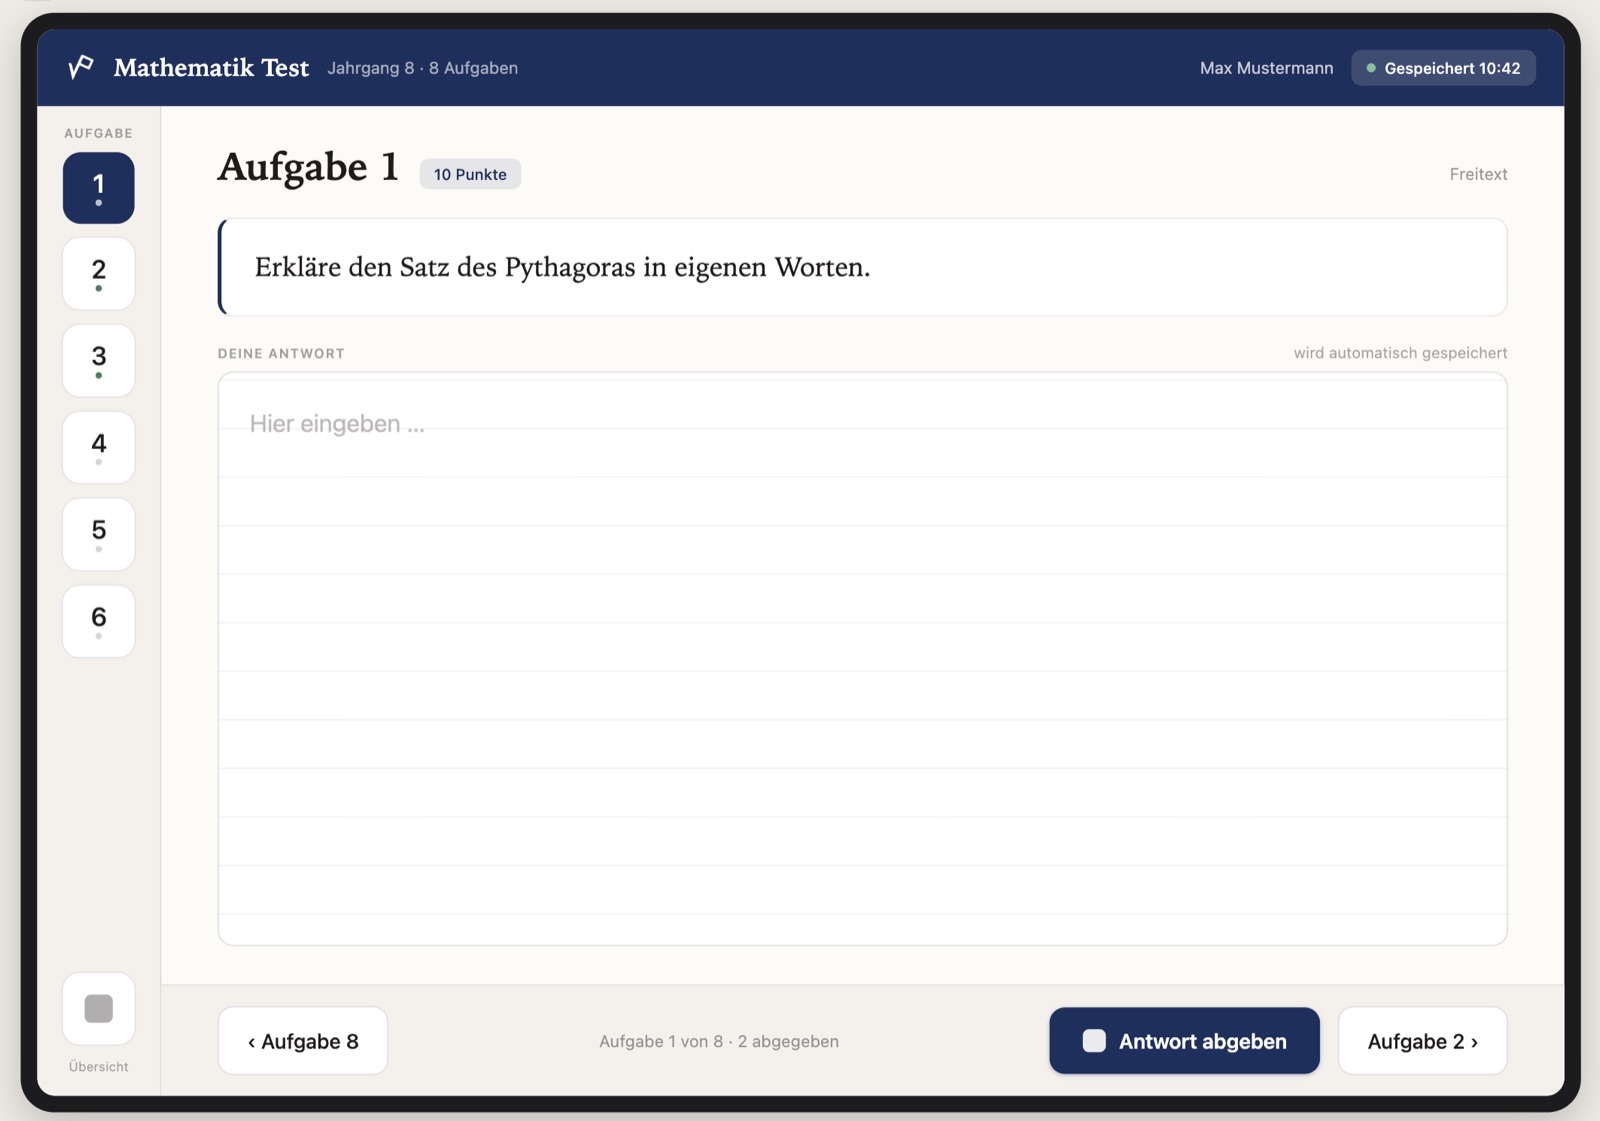Go to task 2 in the sidebar
This screenshot has height=1121, width=1600.
98,274
